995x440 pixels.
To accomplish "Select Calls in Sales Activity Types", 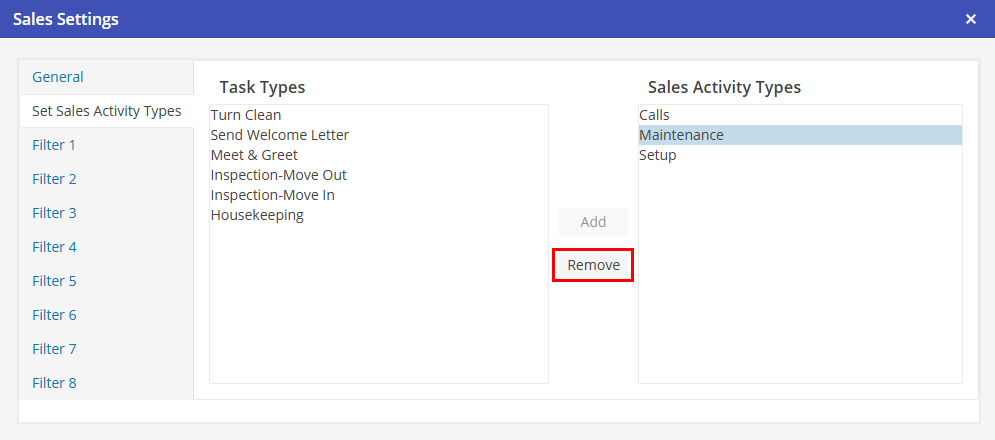I will pos(655,115).
